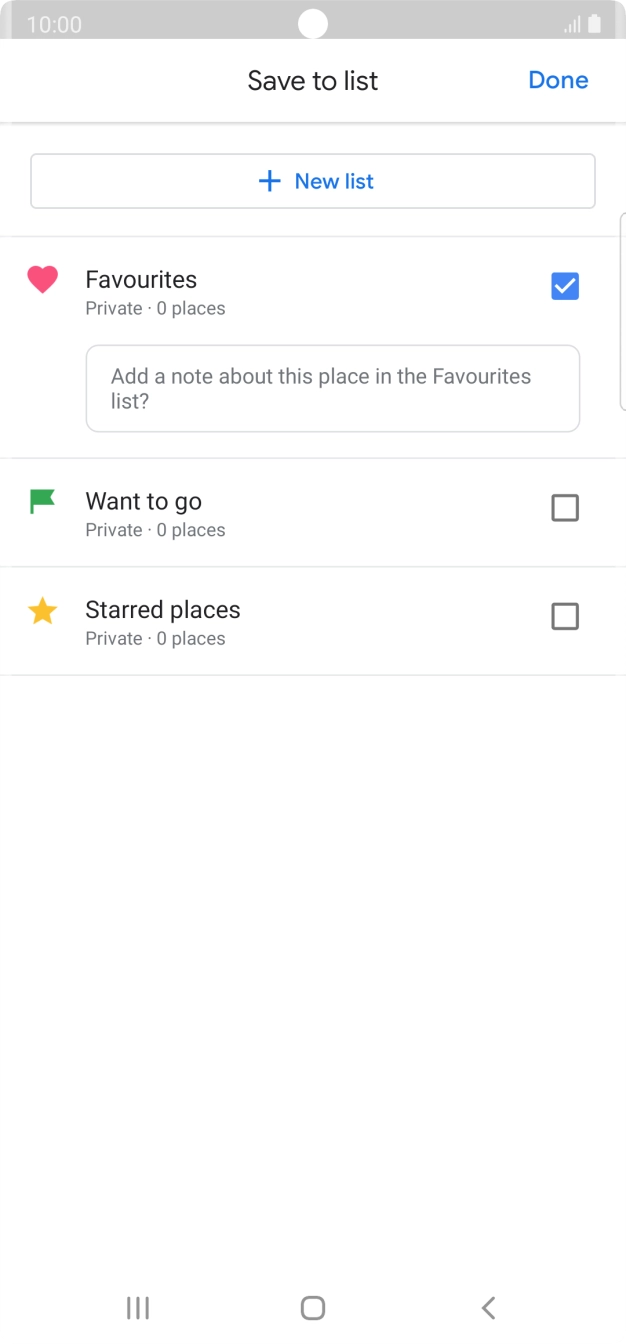Image resolution: width=626 pixels, height=1344 pixels.
Task: Open the recent apps navigation icon
Action: [138, 1307]
